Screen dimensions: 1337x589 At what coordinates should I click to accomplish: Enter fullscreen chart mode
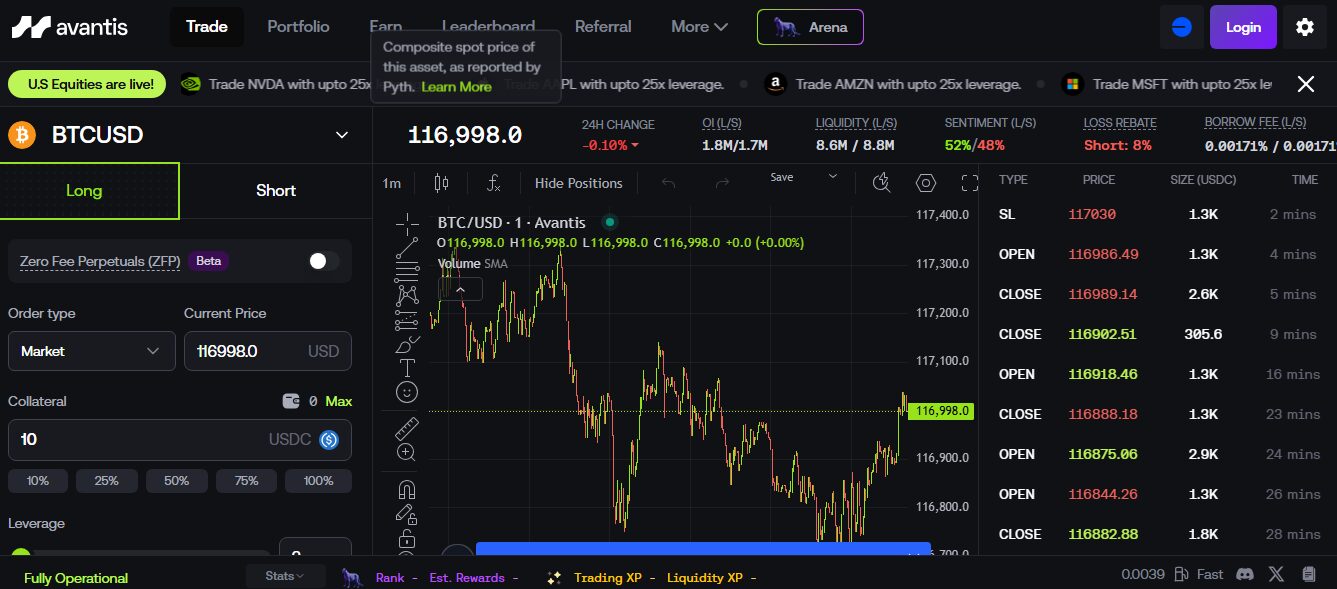pos(969,183)
